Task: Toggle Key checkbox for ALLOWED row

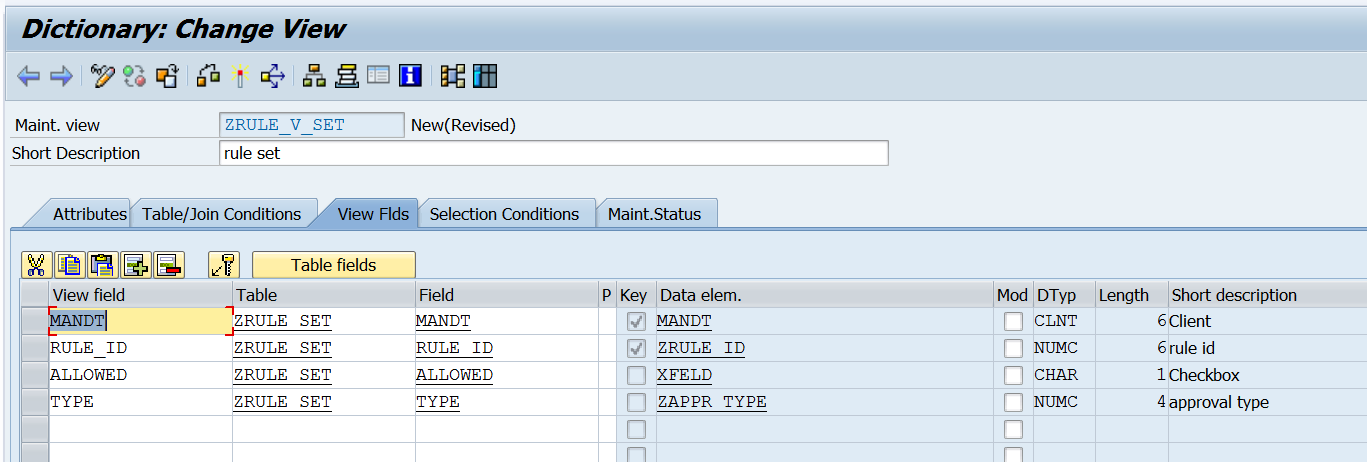Action: pos(635,376)
